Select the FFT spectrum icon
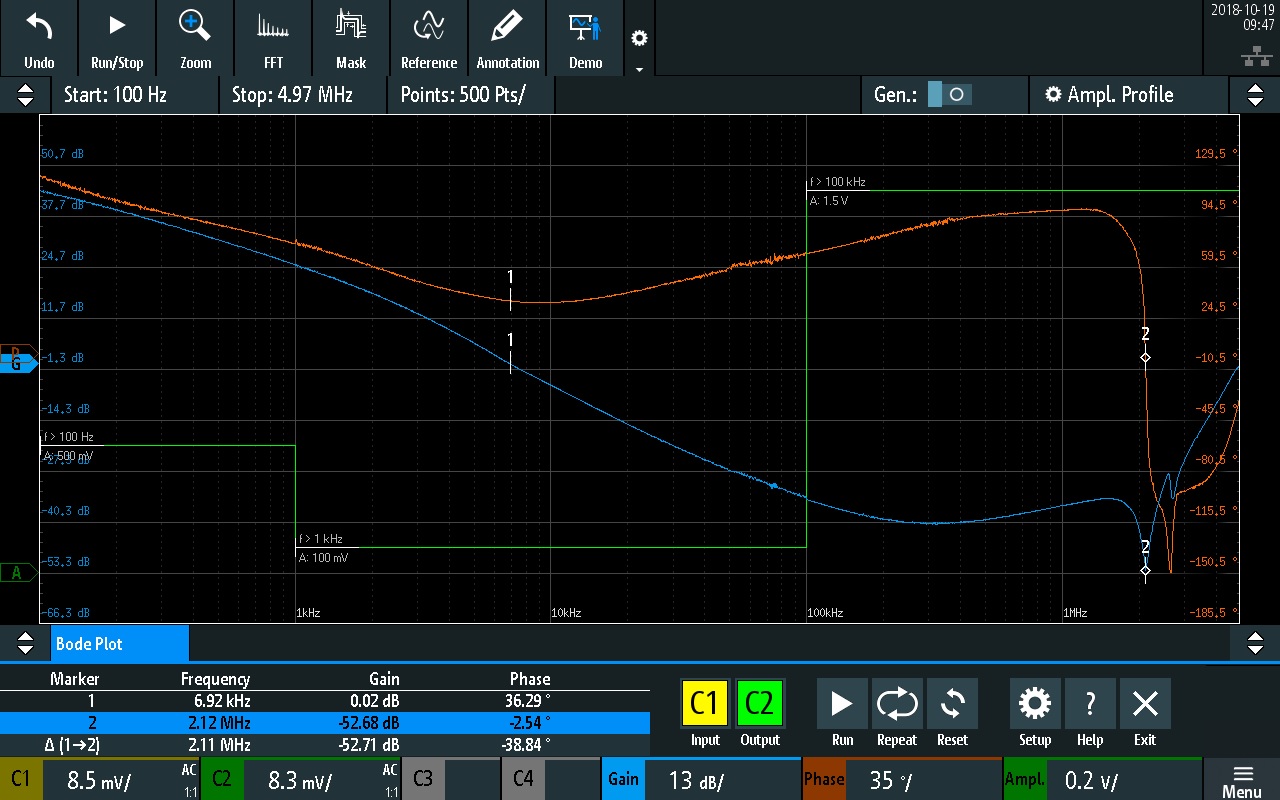The height and width of the screenshot is (800, 1280). [x=273, y=27]
